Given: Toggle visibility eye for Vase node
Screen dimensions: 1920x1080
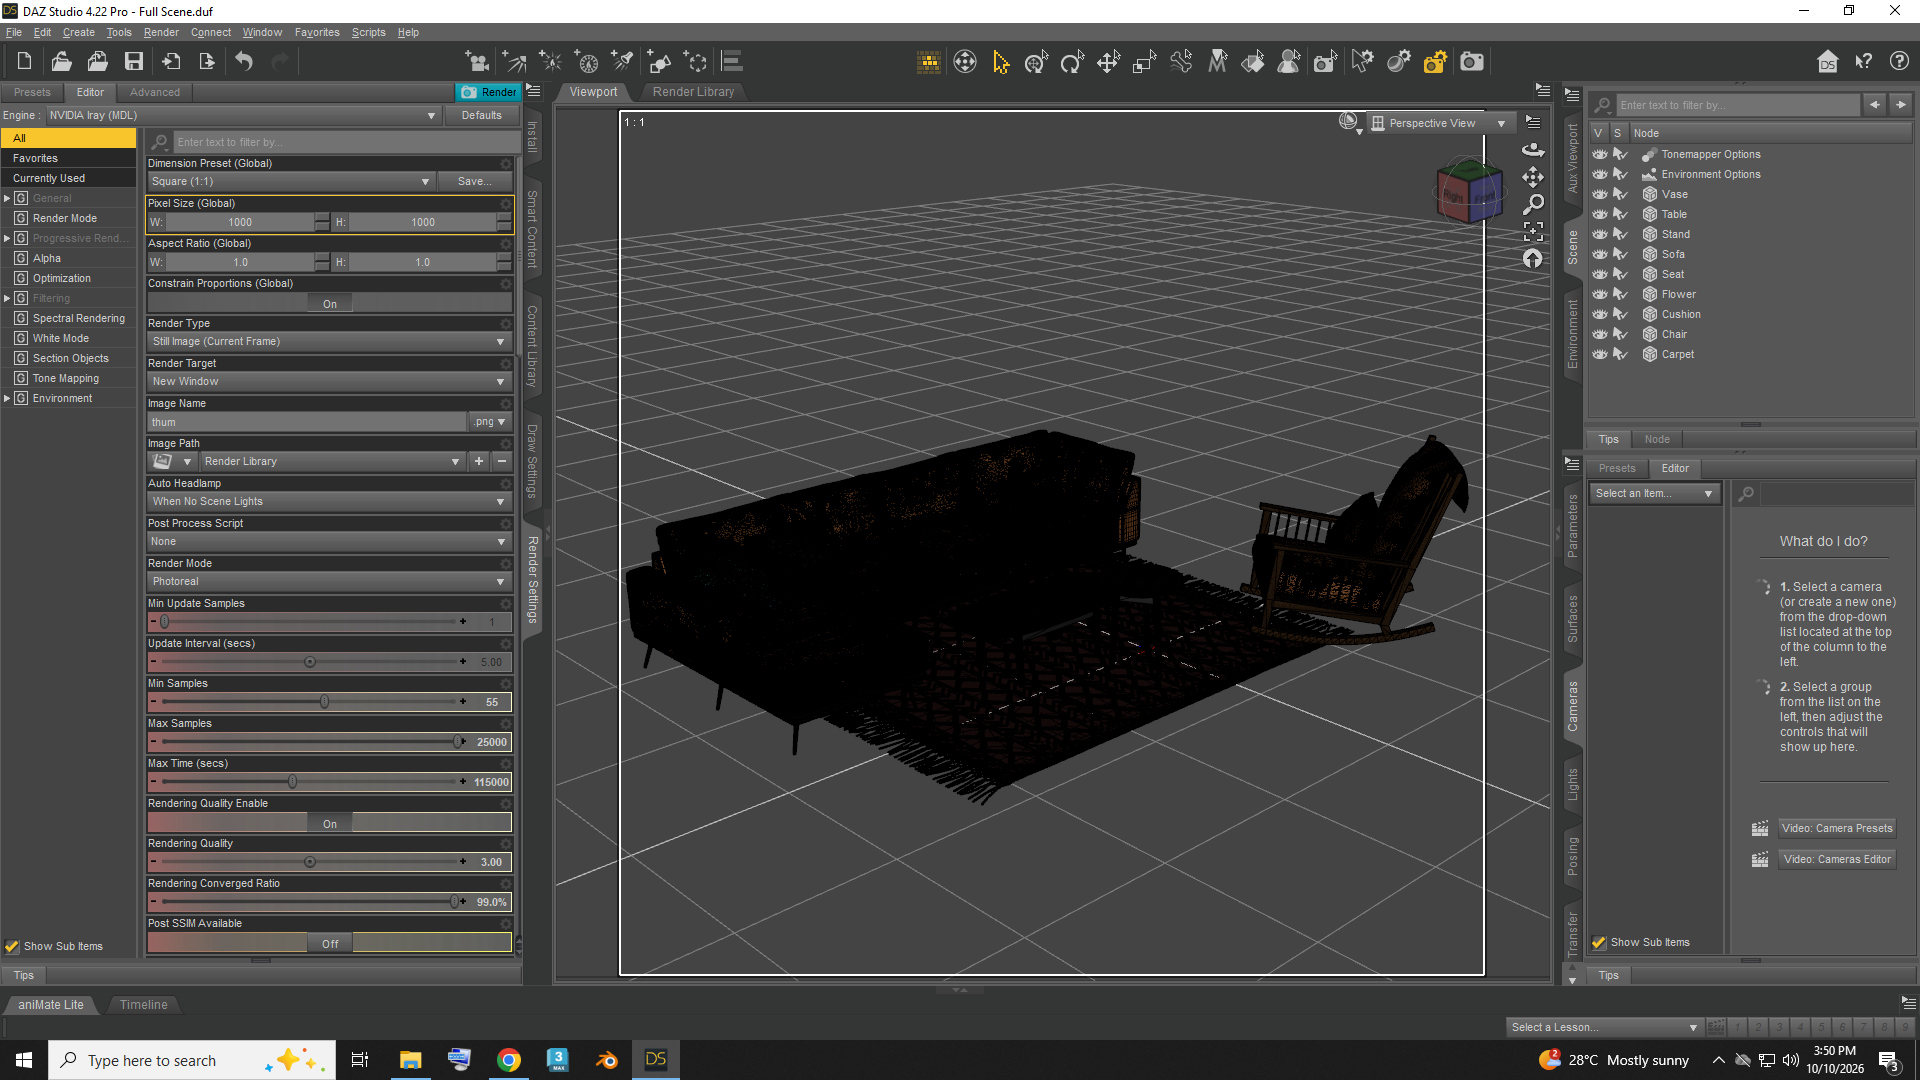Looking at the screenshot, I should [x=1600, y=194].
